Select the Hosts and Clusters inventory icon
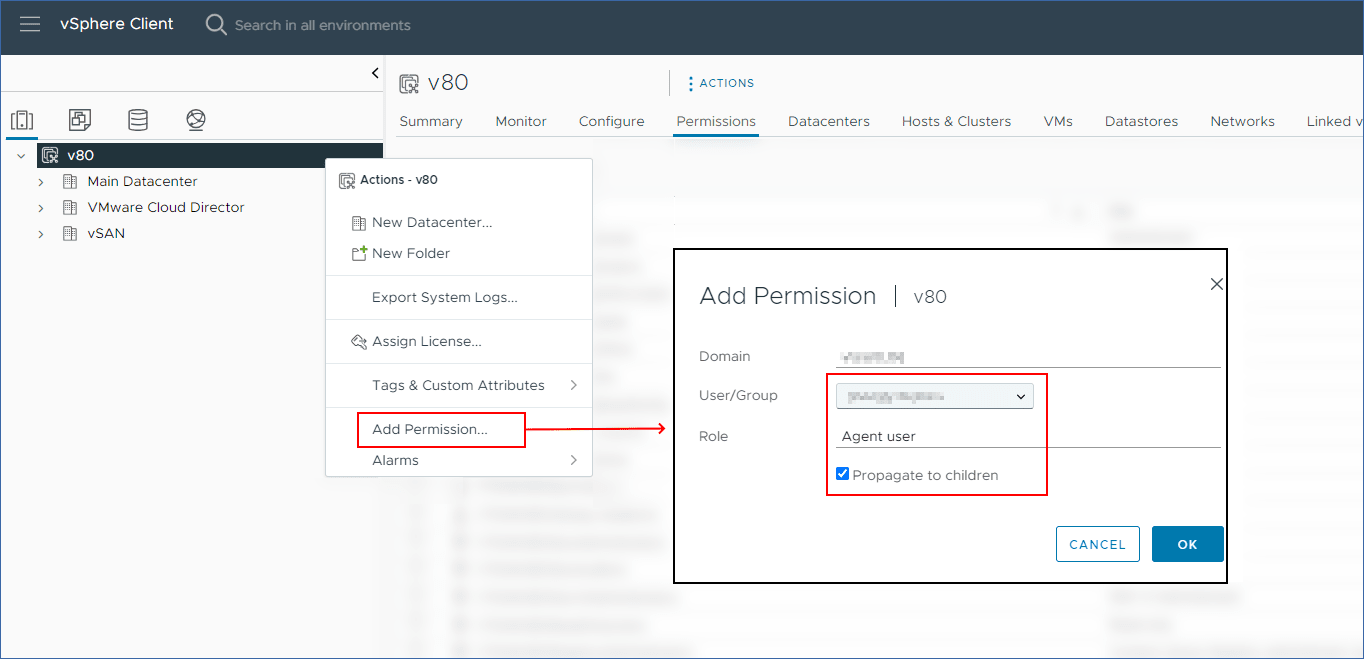Image resolution: width=1364 pixels, height=659 pixels. (x=22, y=121)
